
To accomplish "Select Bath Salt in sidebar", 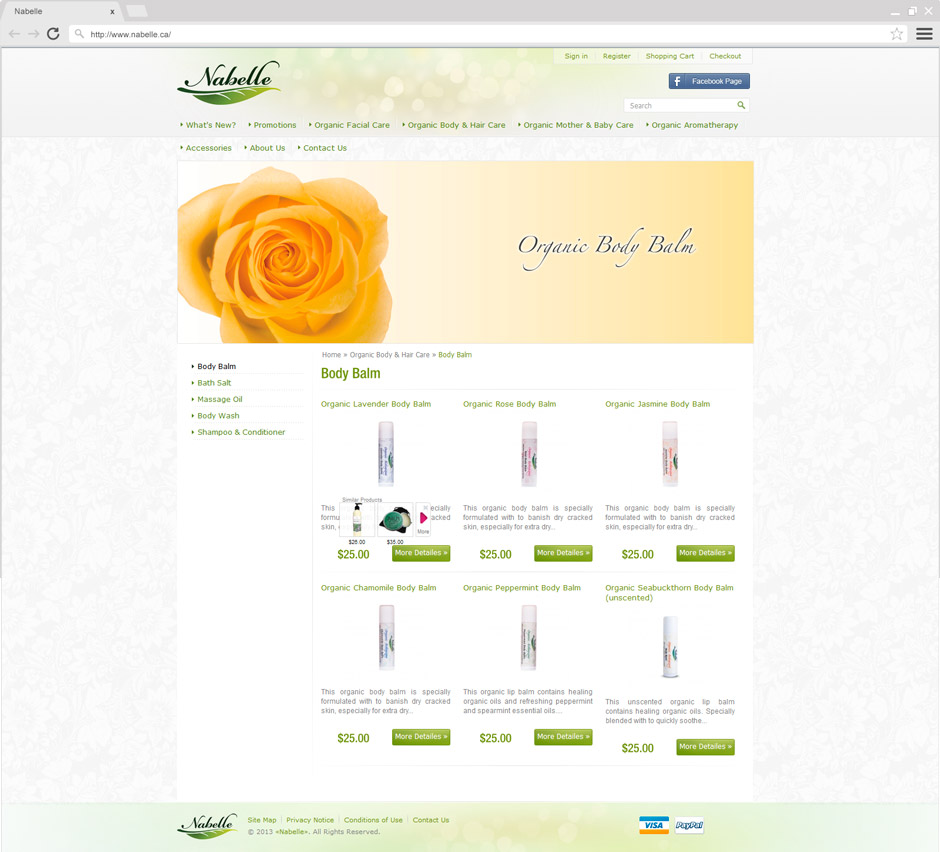I will pyautogui.click(x=214, y=383).
